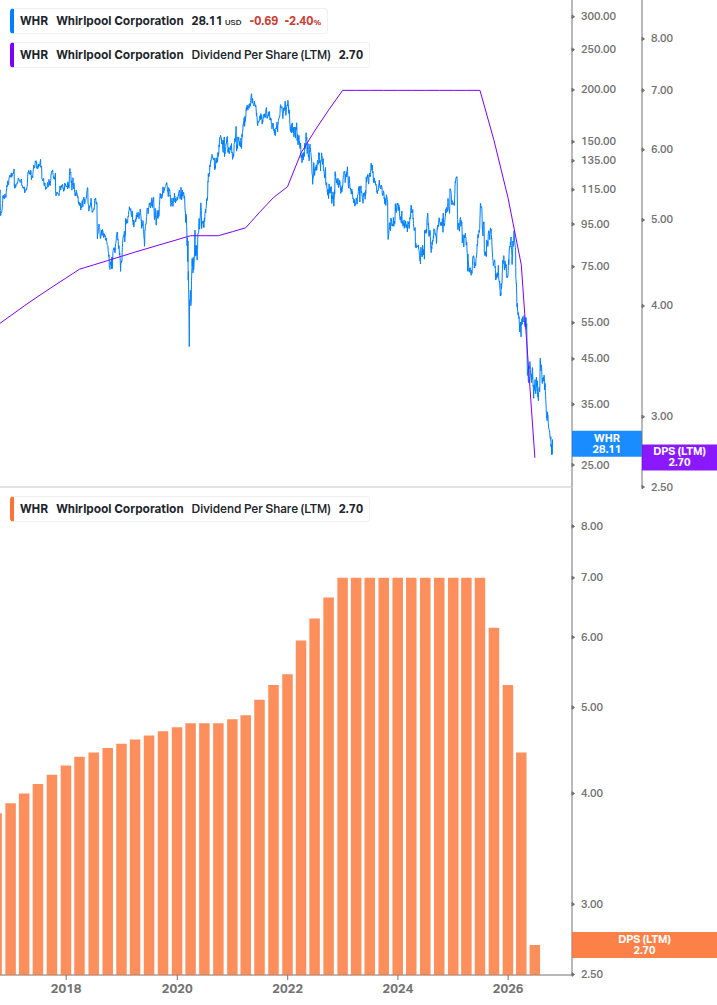
Task: Click the WHR price legend showing 28.11
Action: click(169, 21)
